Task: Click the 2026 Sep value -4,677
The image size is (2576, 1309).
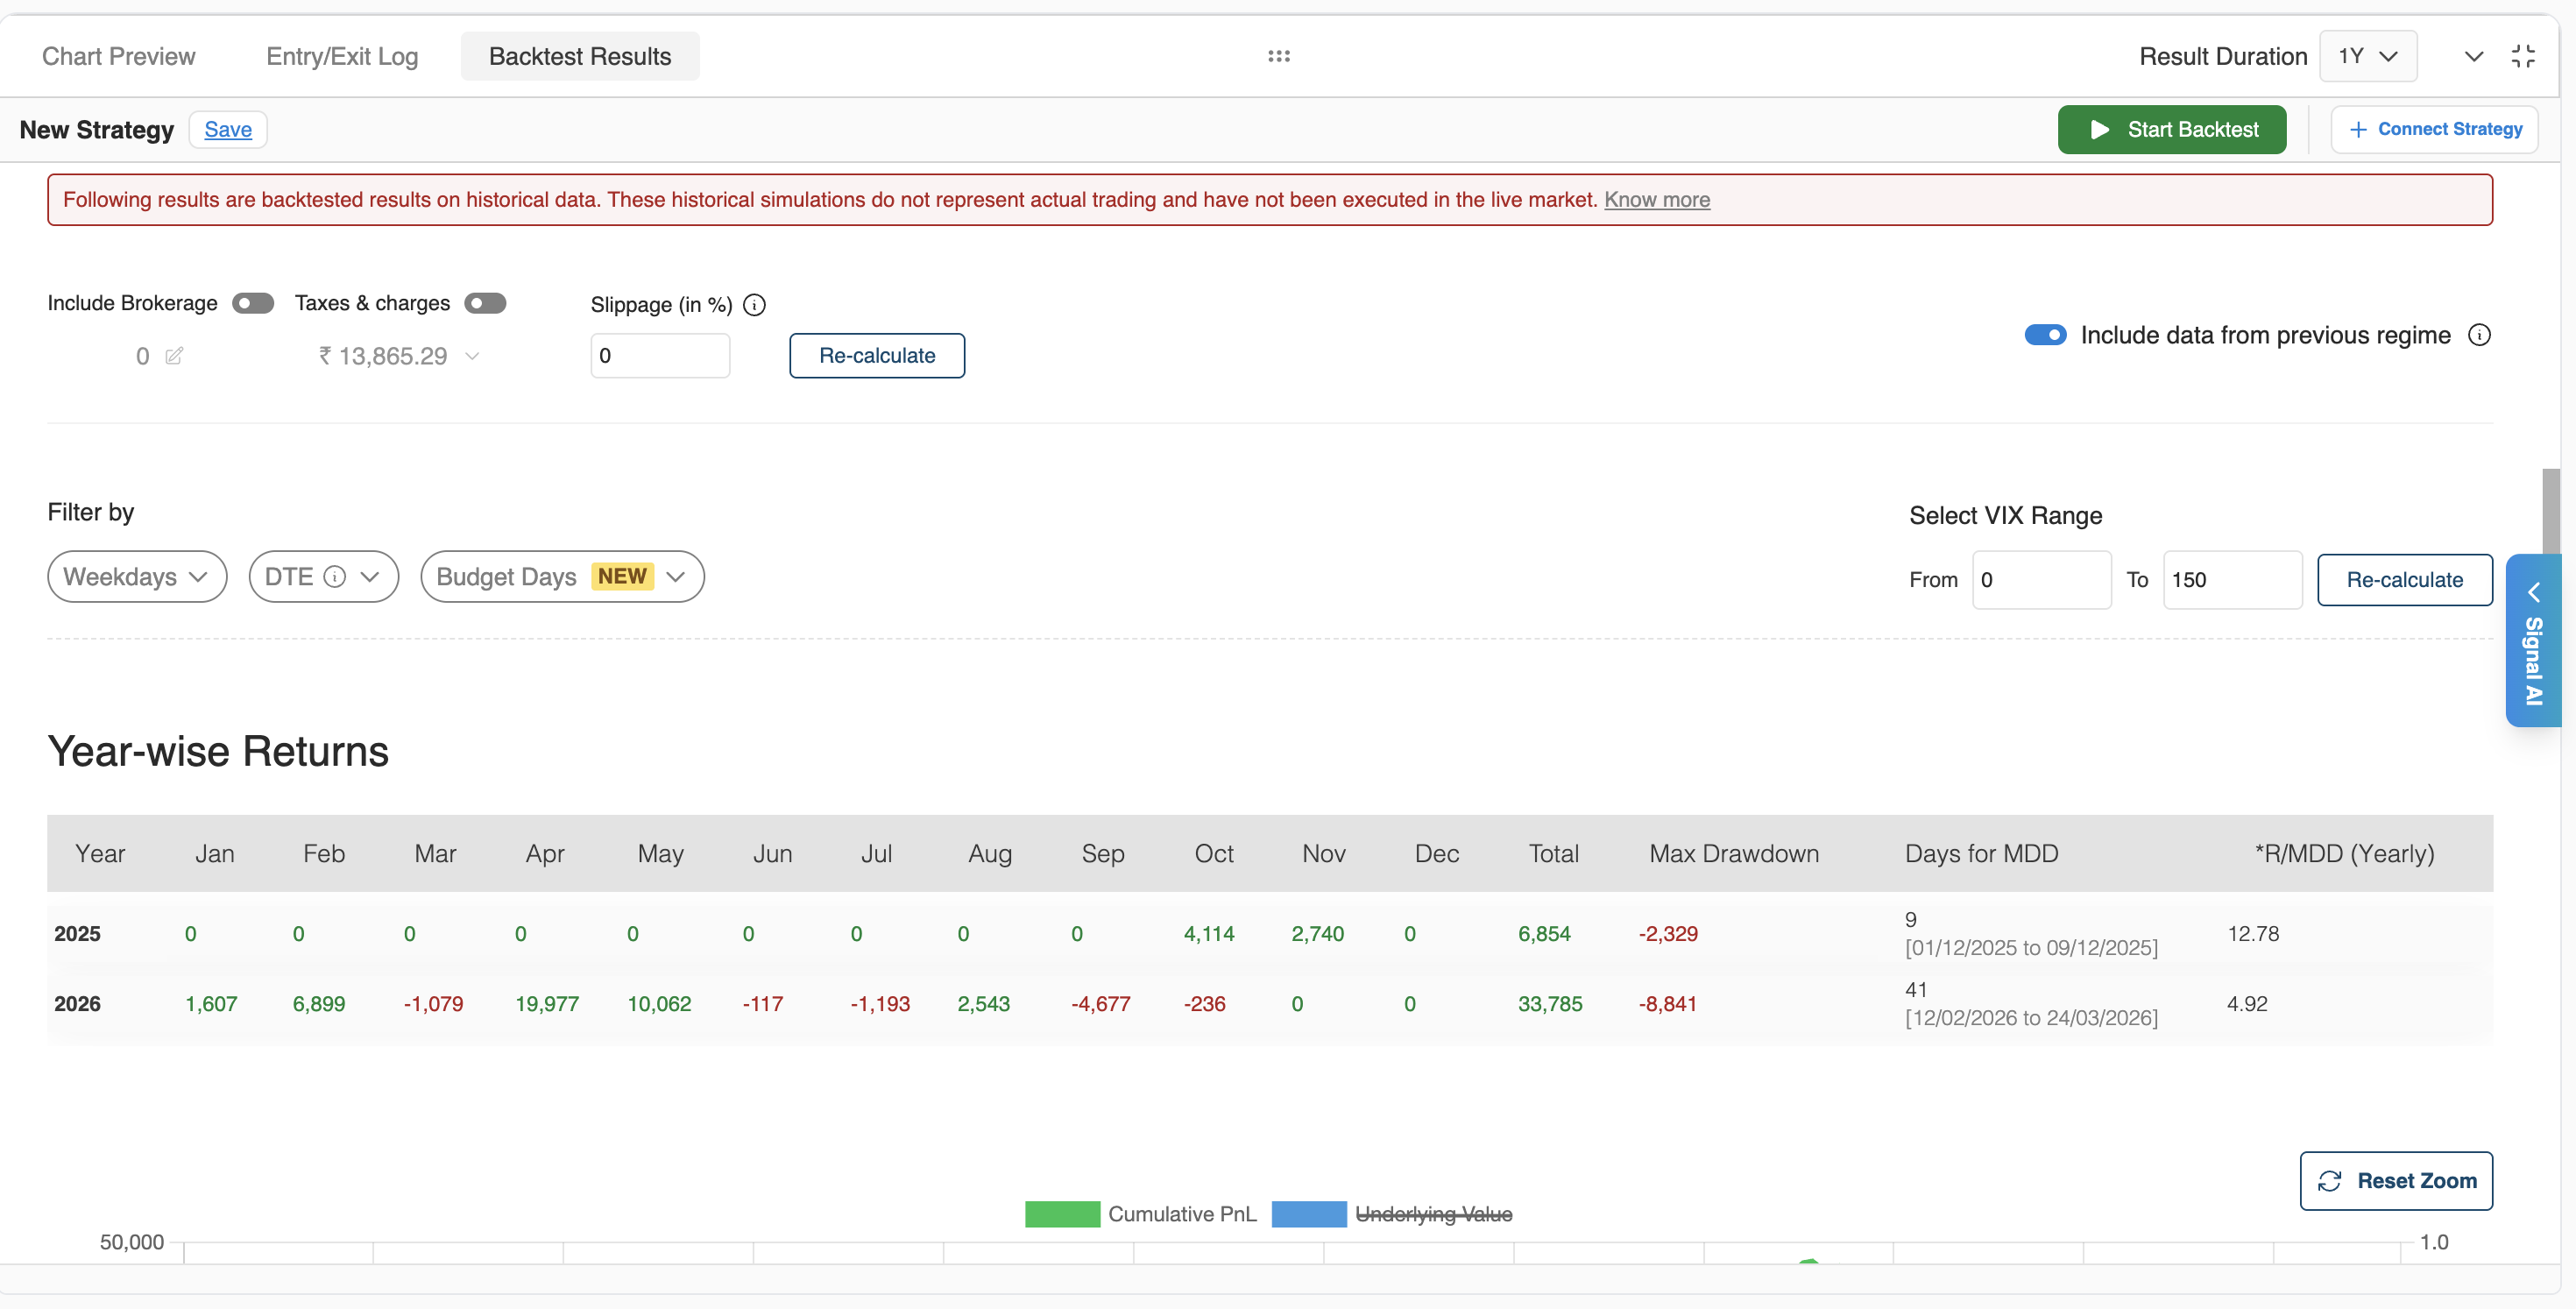Action: (1100, 1003)
